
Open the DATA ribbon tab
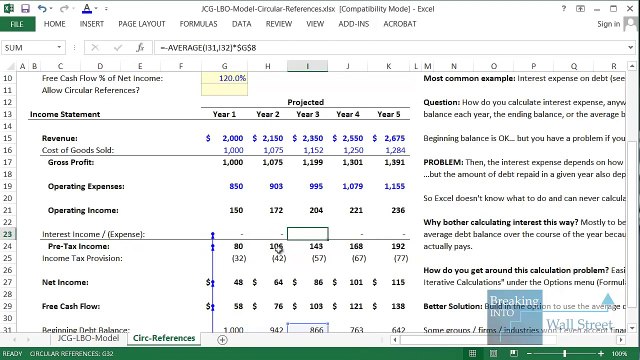pyautogui.click(x=242, y=24)
